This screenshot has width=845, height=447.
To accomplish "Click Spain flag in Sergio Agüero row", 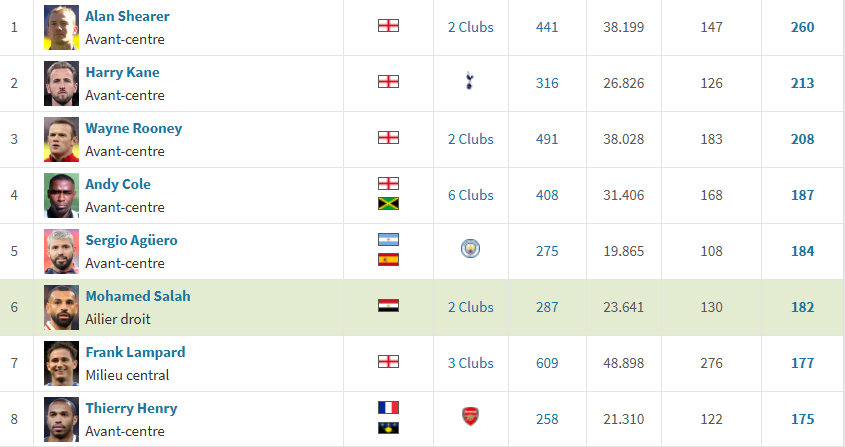I will pos(389,260).
